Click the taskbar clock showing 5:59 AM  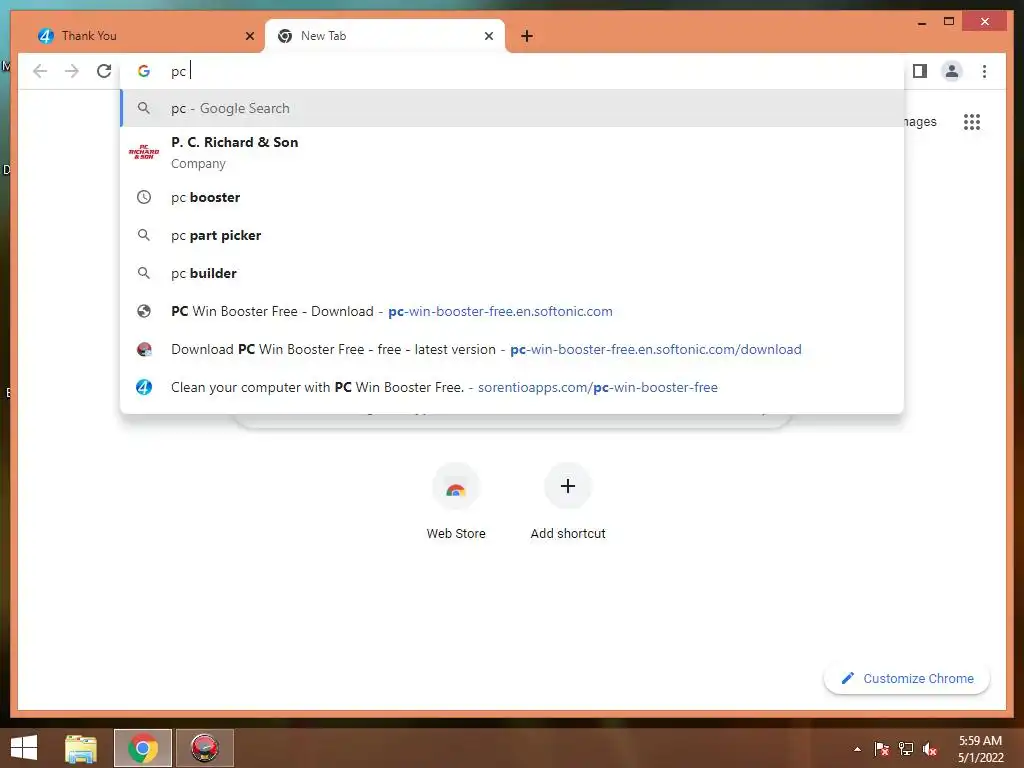980,749
